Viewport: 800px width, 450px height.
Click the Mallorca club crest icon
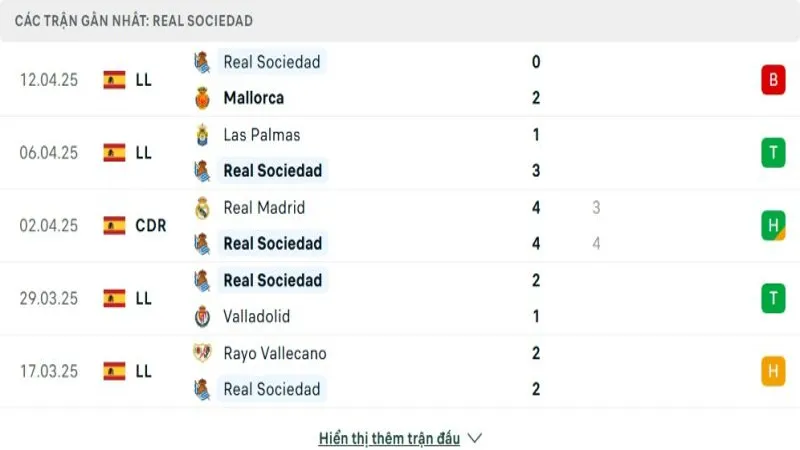[x=202, y=98]
